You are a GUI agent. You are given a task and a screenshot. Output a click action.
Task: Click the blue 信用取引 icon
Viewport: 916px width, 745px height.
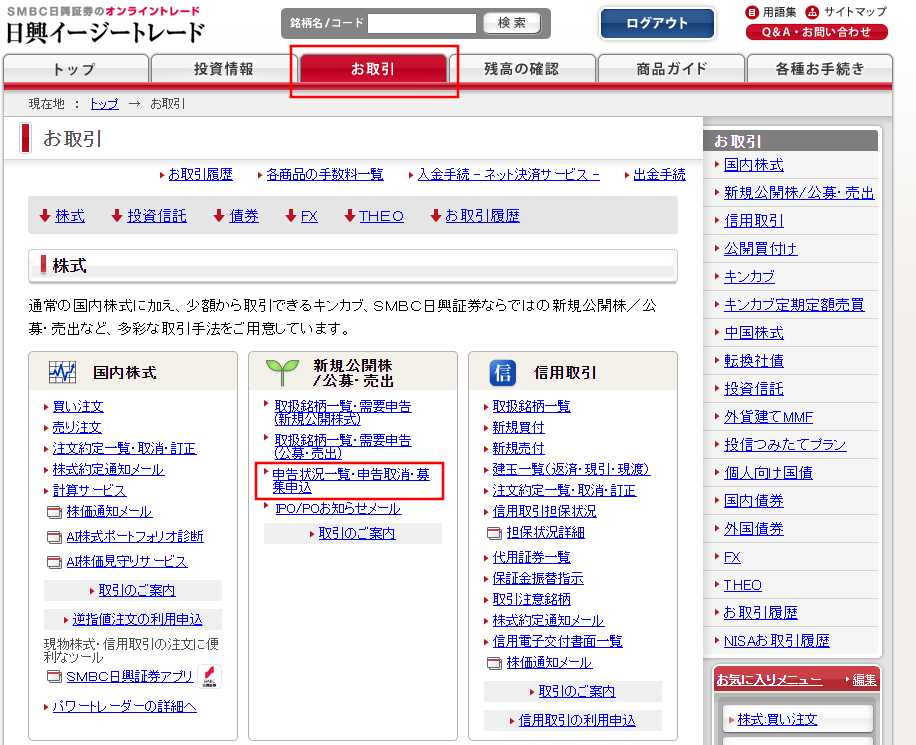tap(502, 373)
